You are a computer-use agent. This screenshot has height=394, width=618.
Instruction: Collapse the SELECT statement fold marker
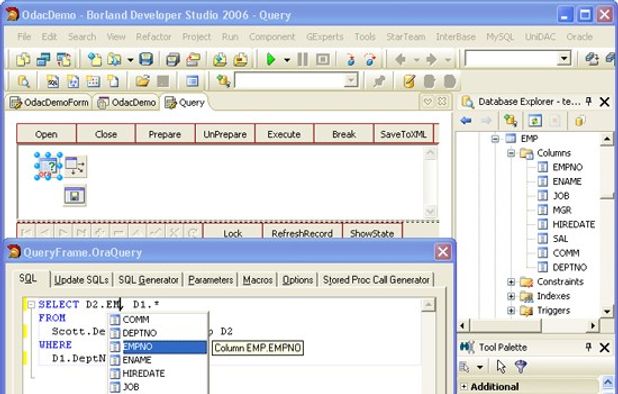tap(31, 304)
